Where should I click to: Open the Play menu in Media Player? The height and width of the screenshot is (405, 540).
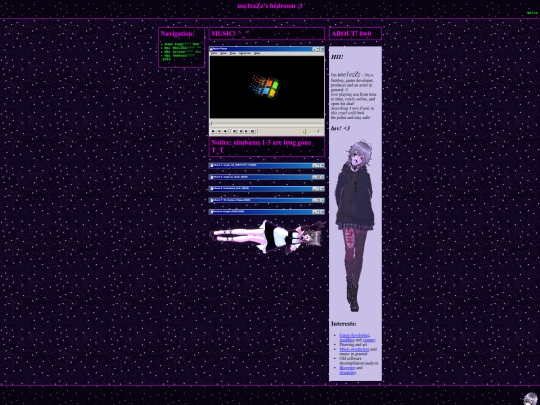[x=233, y=53]
